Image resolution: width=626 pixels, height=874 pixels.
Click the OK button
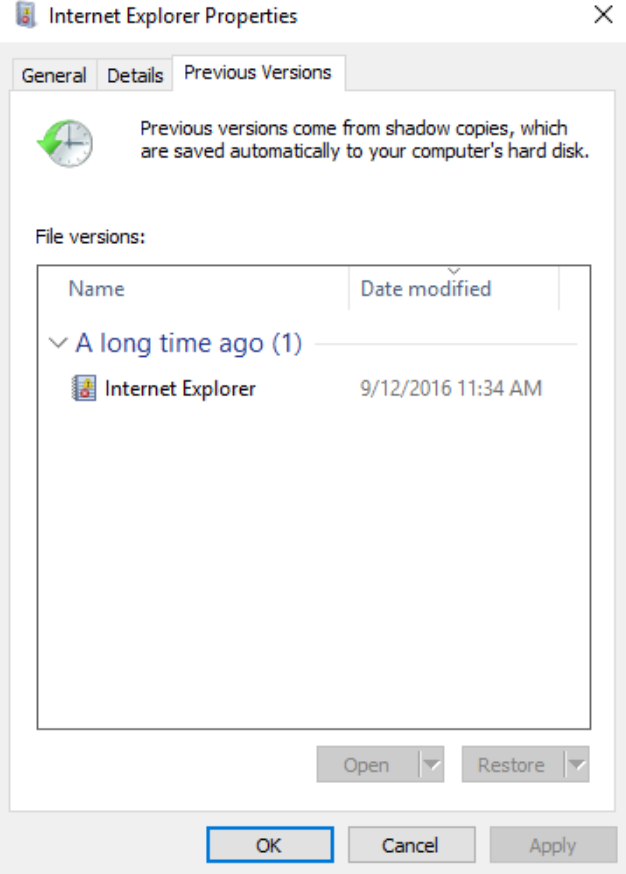[x=270, y=845]
